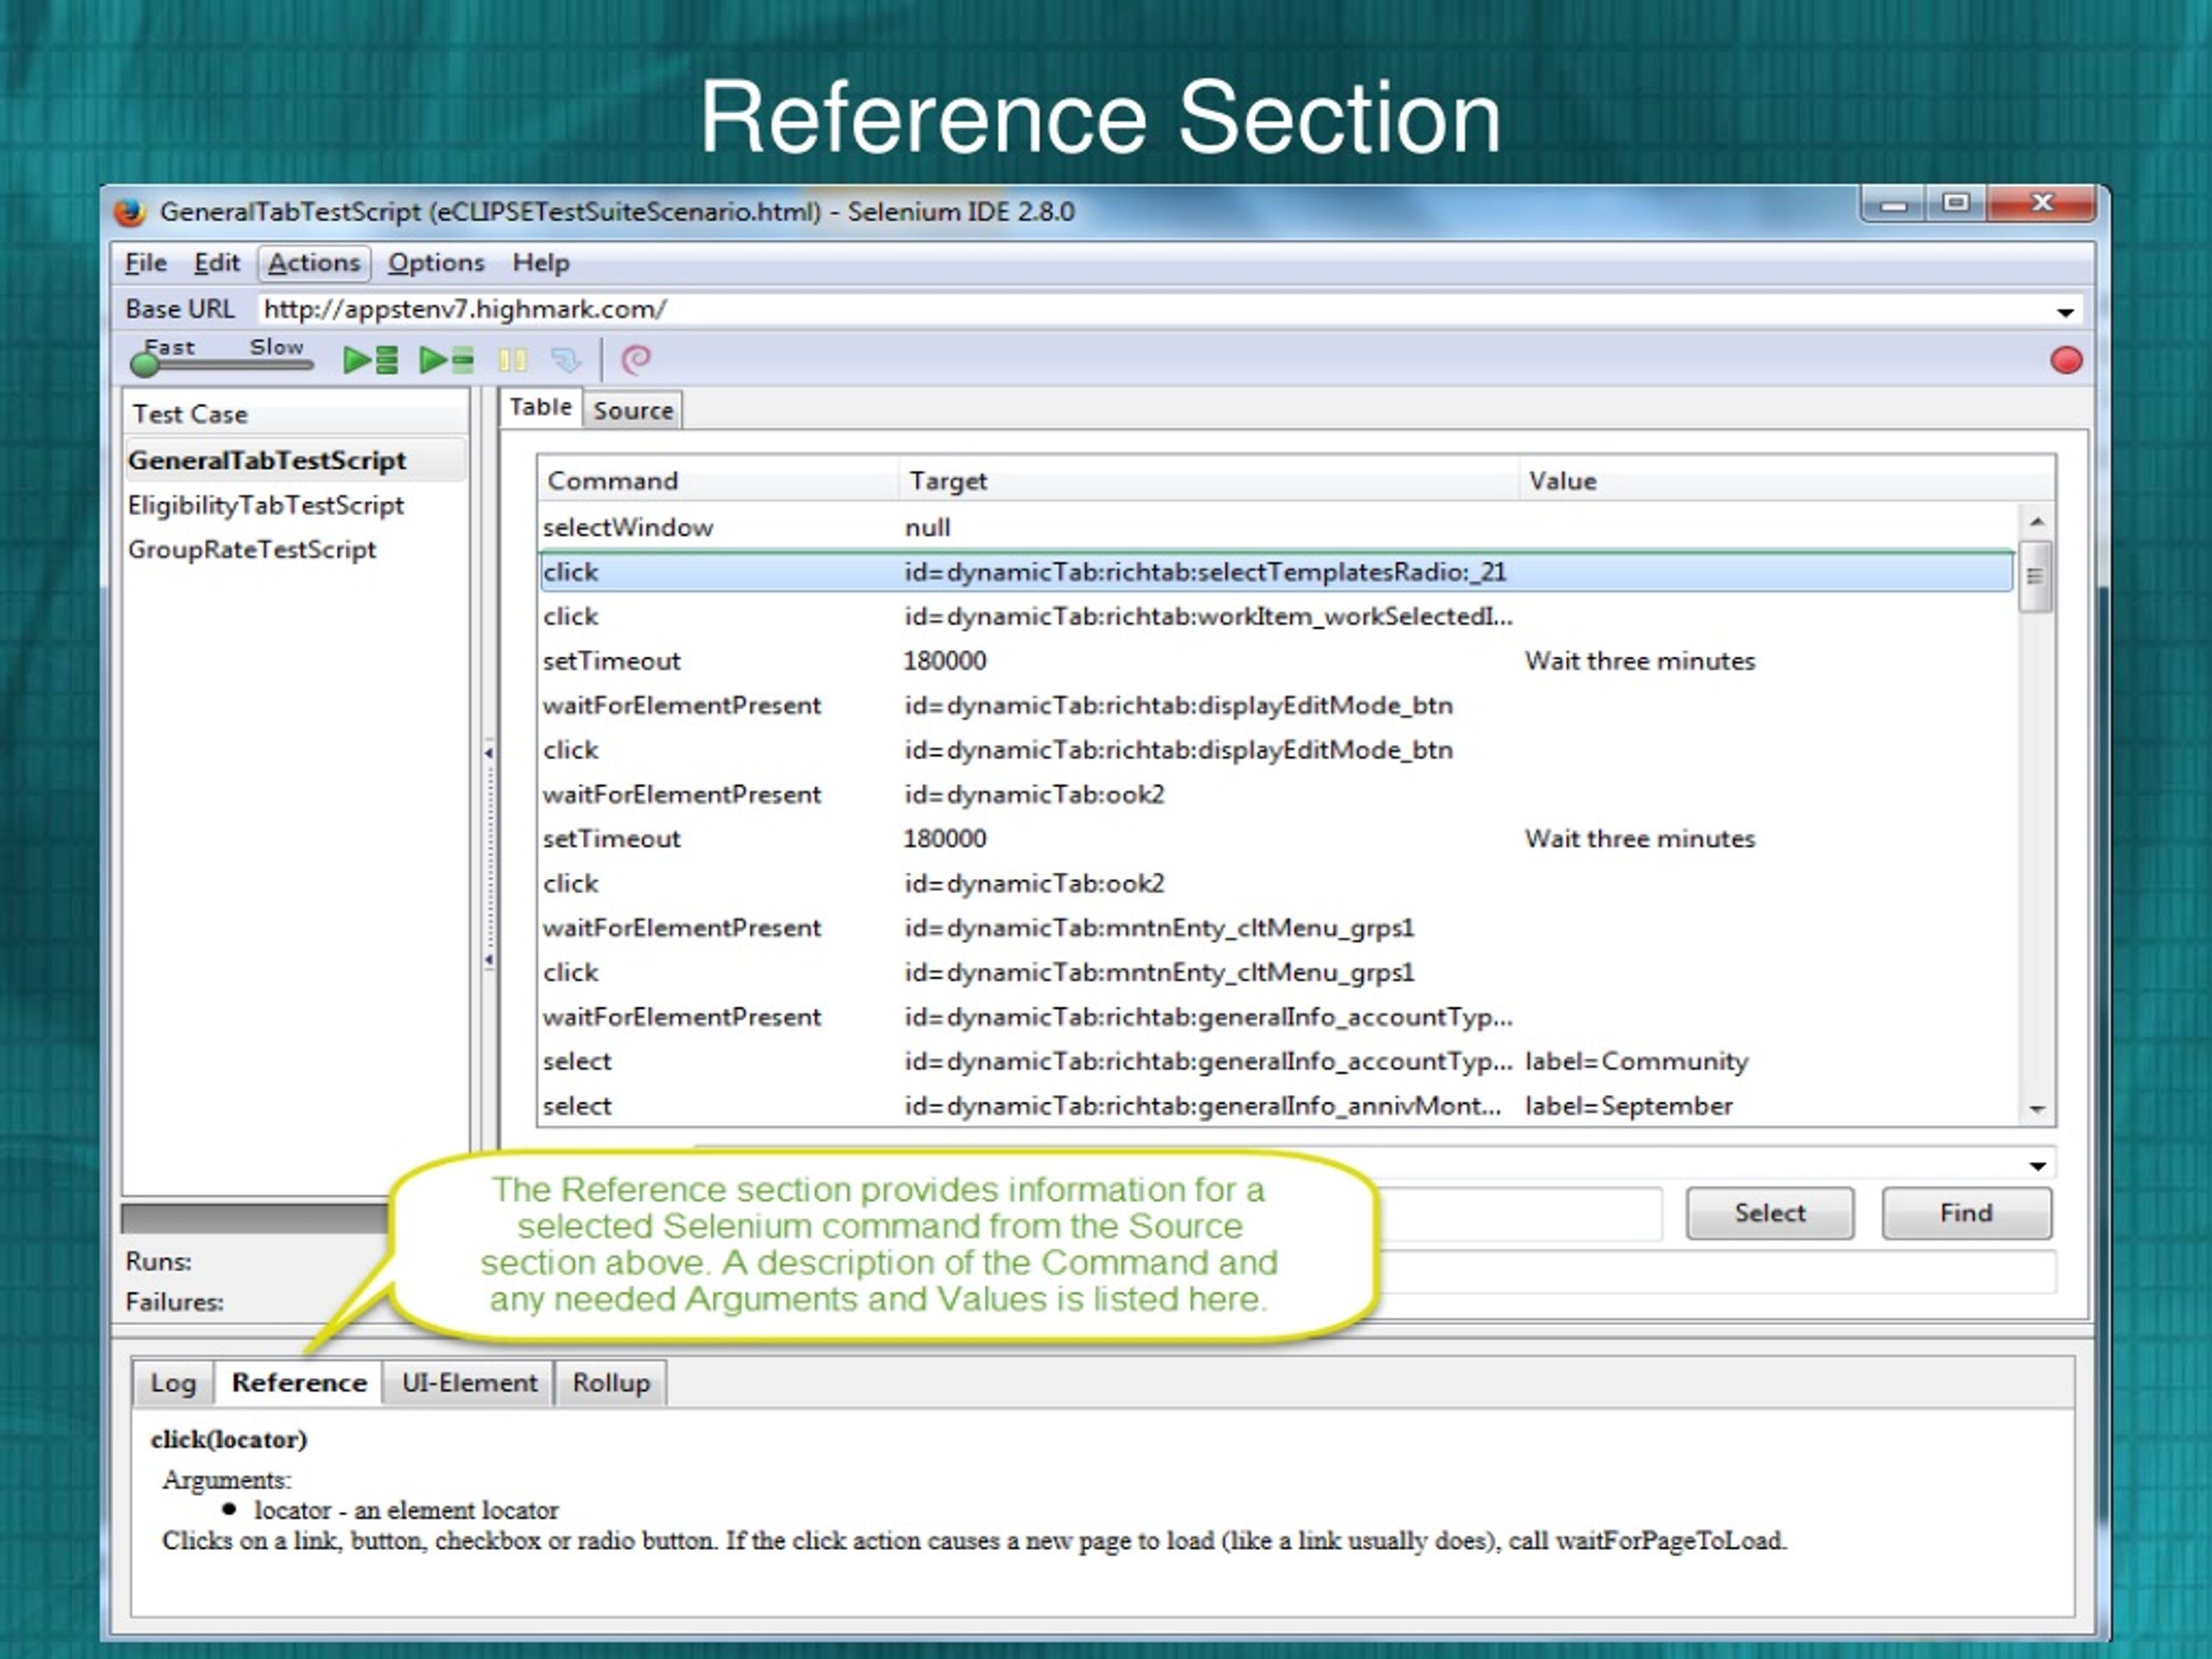The image size is (2212, 1659).
Task: Select the label=Community value cell
Action: point(1637,1061)
